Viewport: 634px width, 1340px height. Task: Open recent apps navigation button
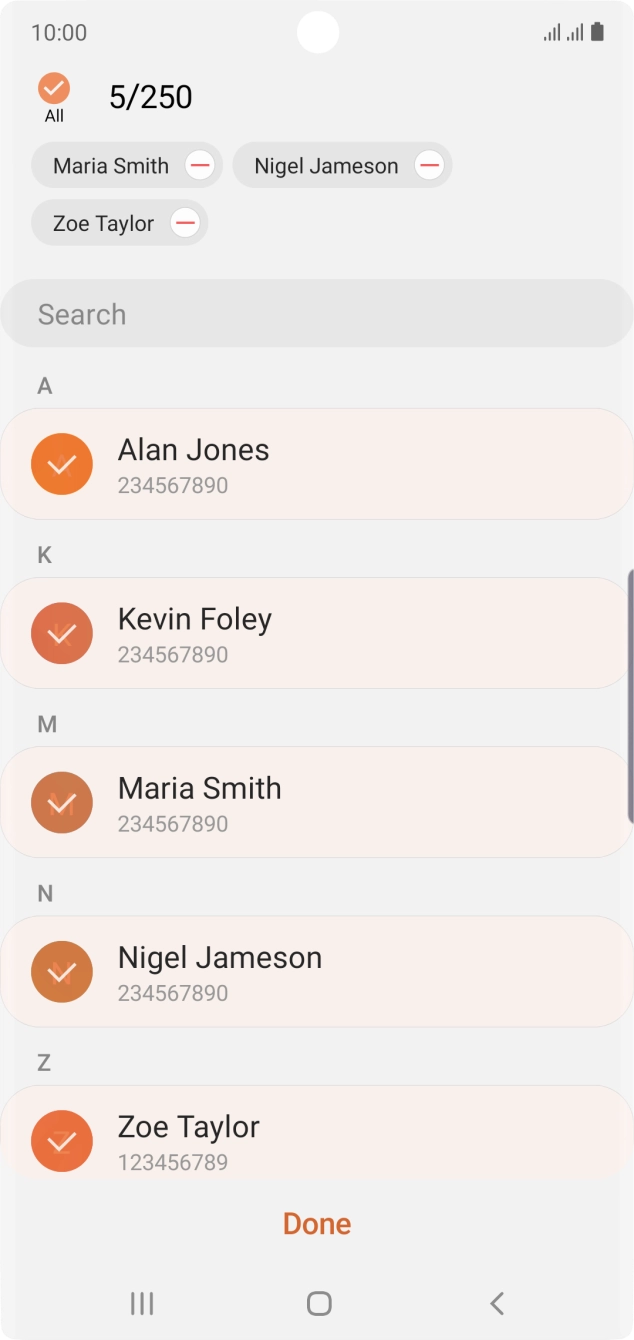coord(142,1303)
